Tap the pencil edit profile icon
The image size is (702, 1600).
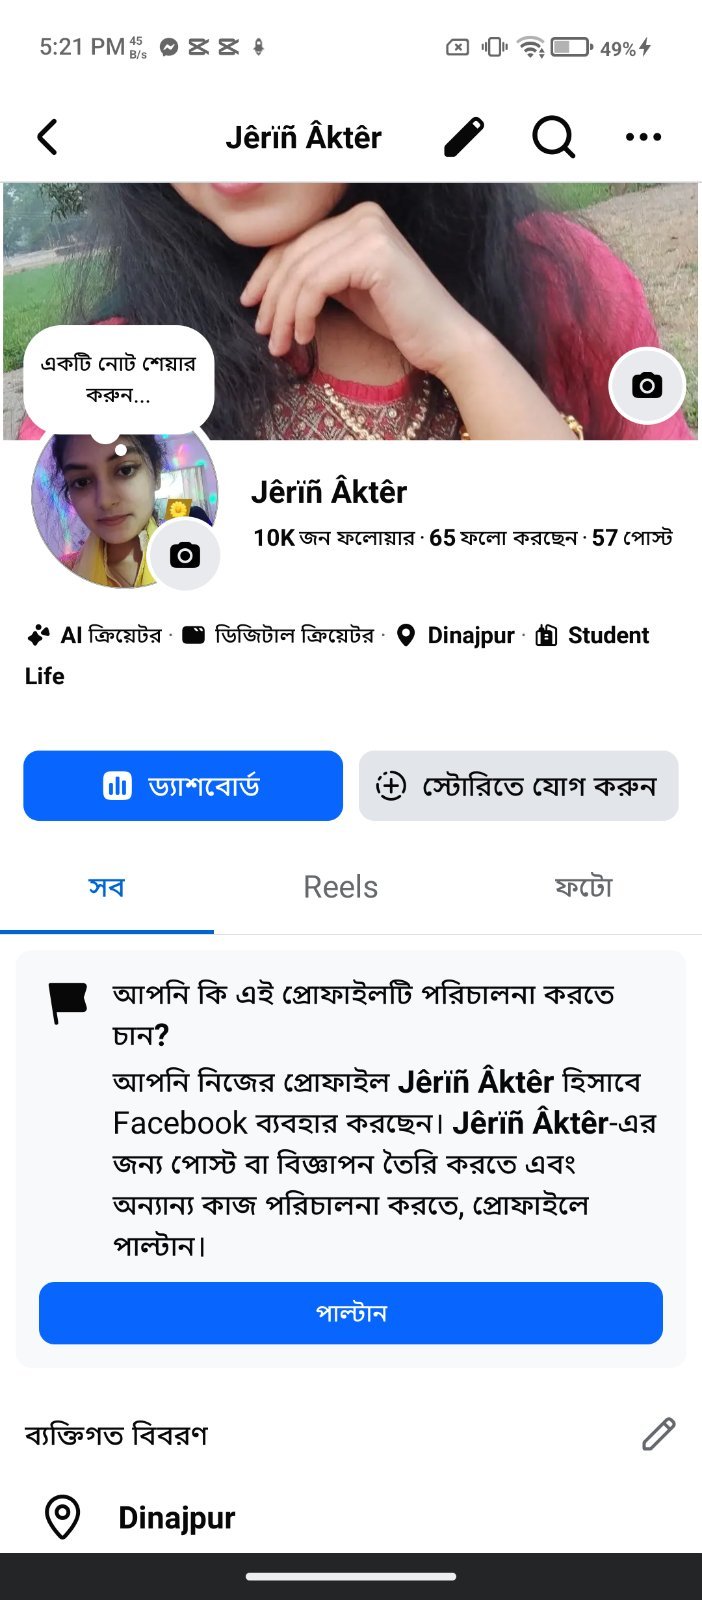[x=463, y=137]
